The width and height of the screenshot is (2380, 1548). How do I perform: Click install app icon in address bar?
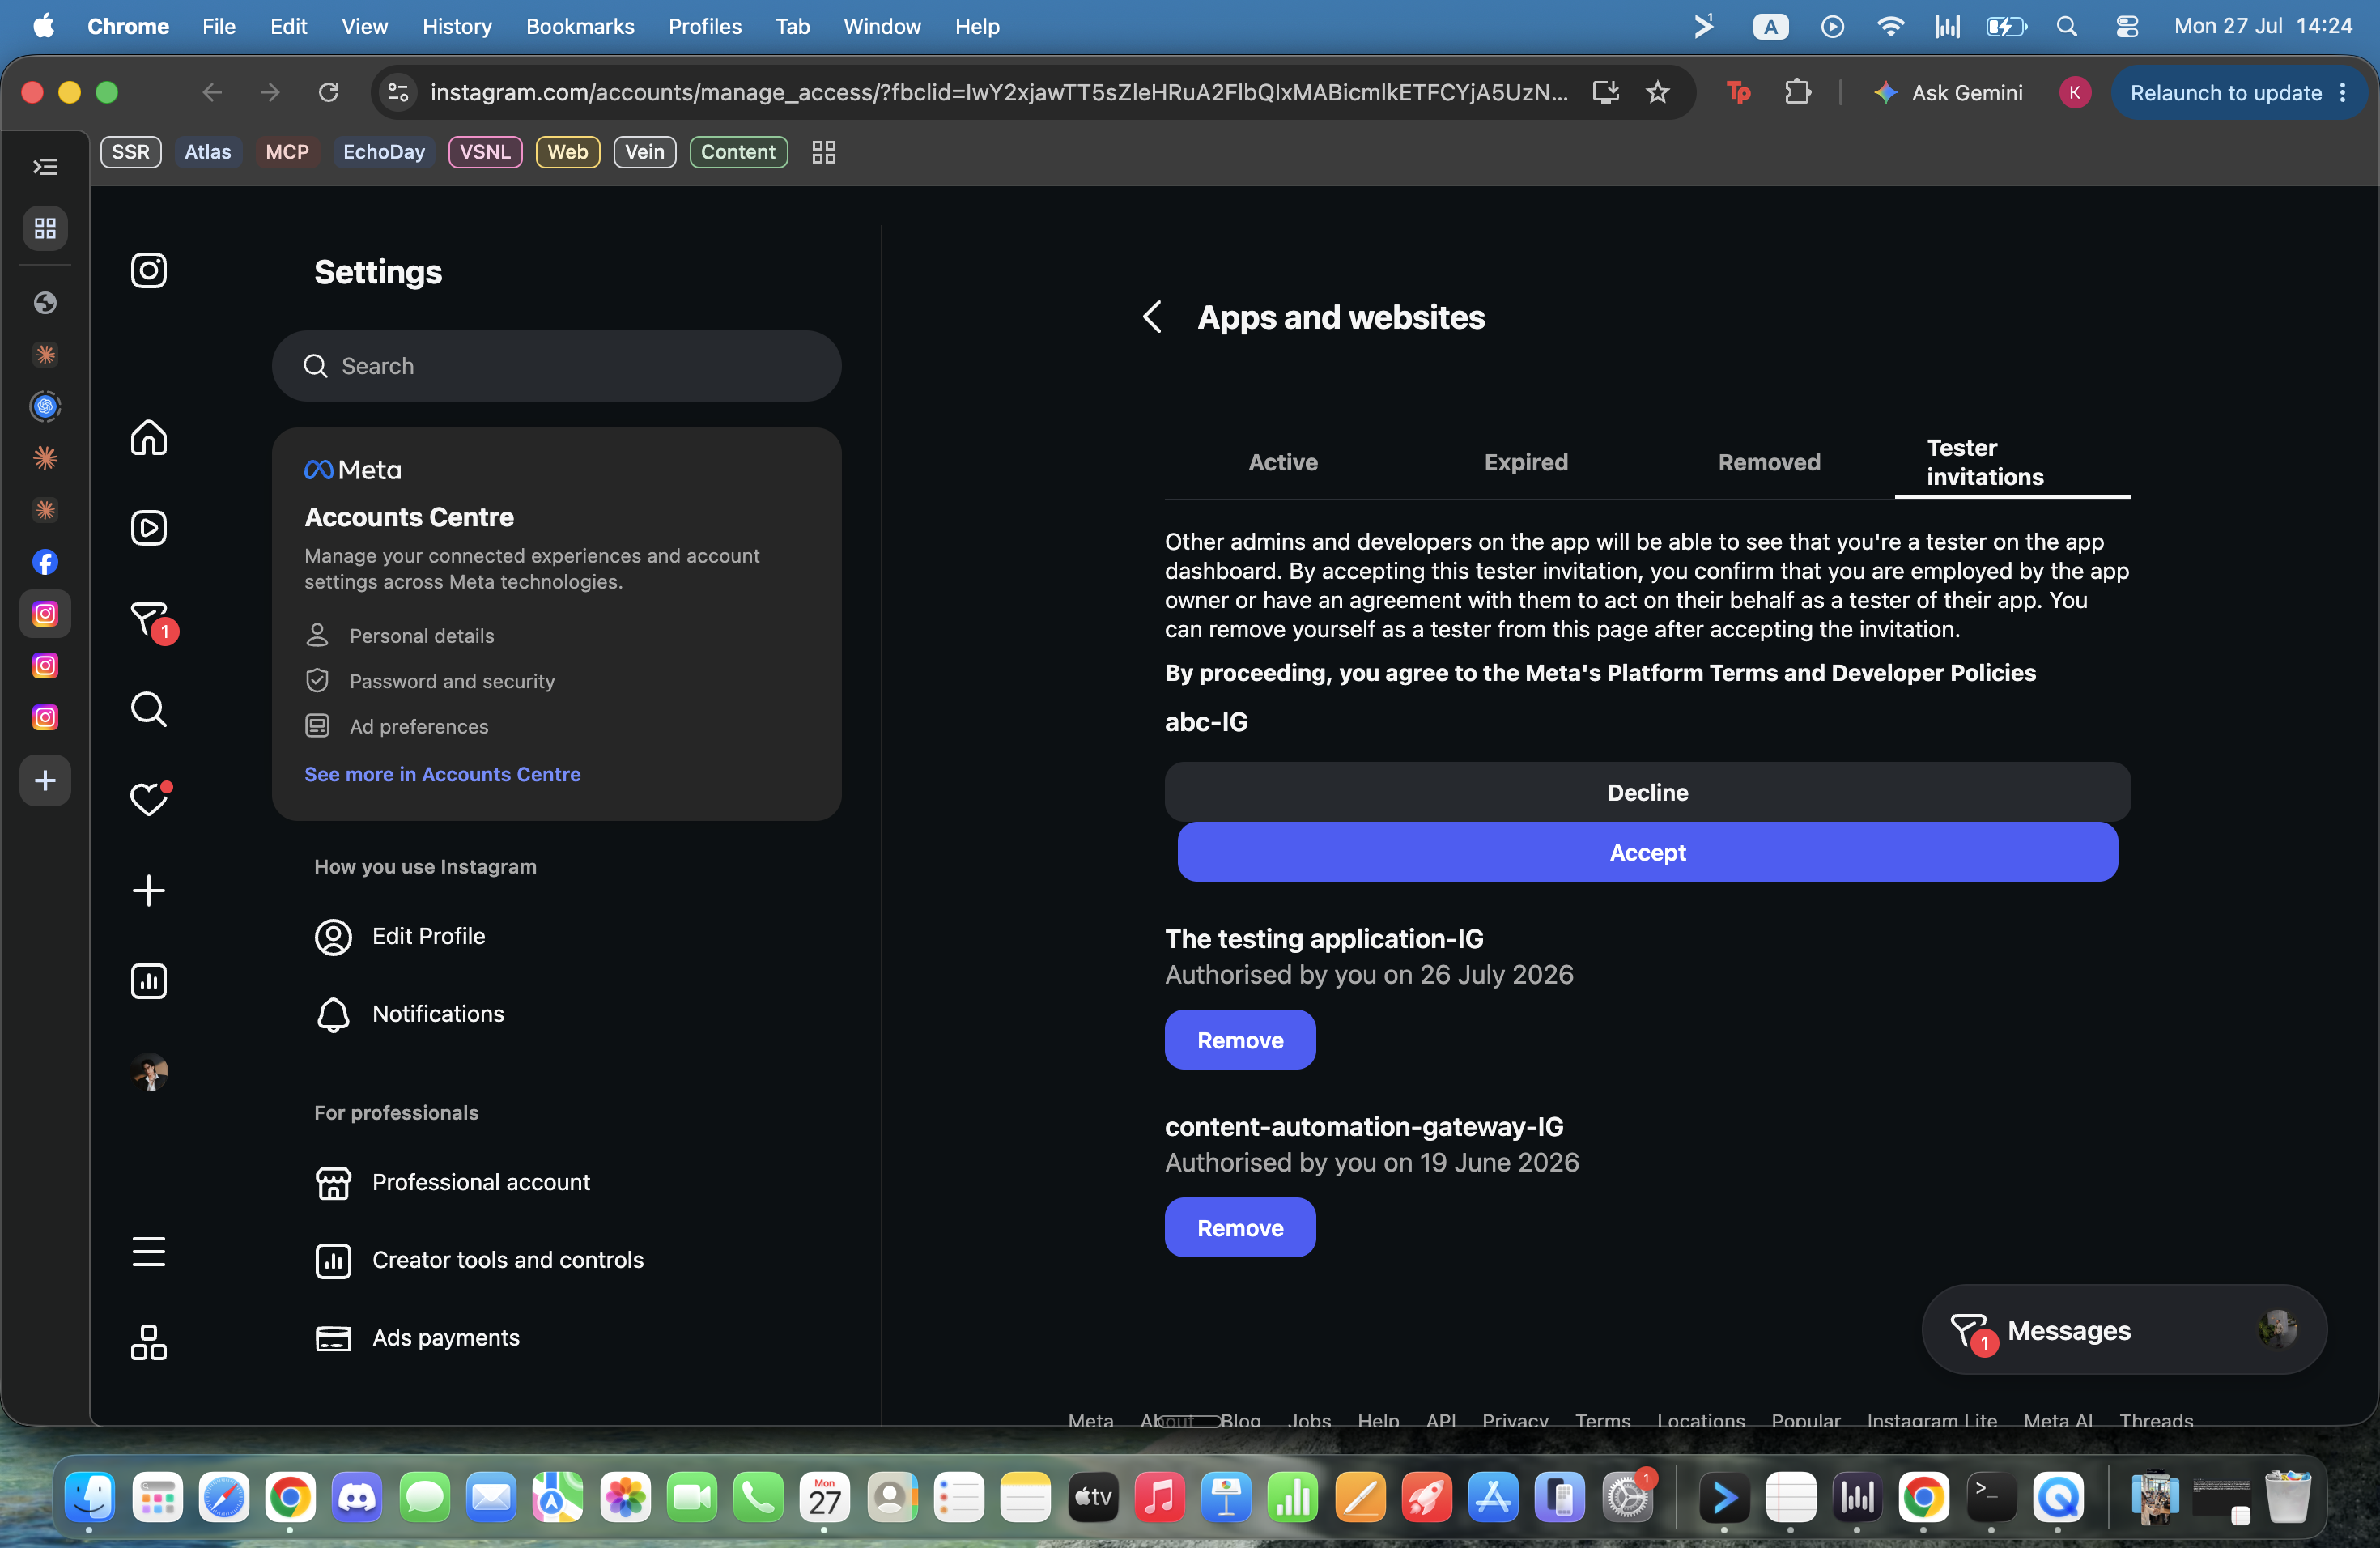pyautogui.click(x=1606, y=92)
